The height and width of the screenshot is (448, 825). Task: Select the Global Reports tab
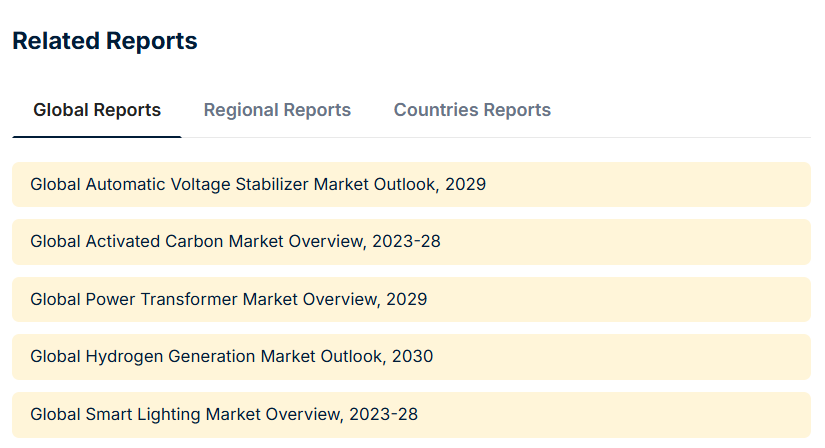(97, 110)
